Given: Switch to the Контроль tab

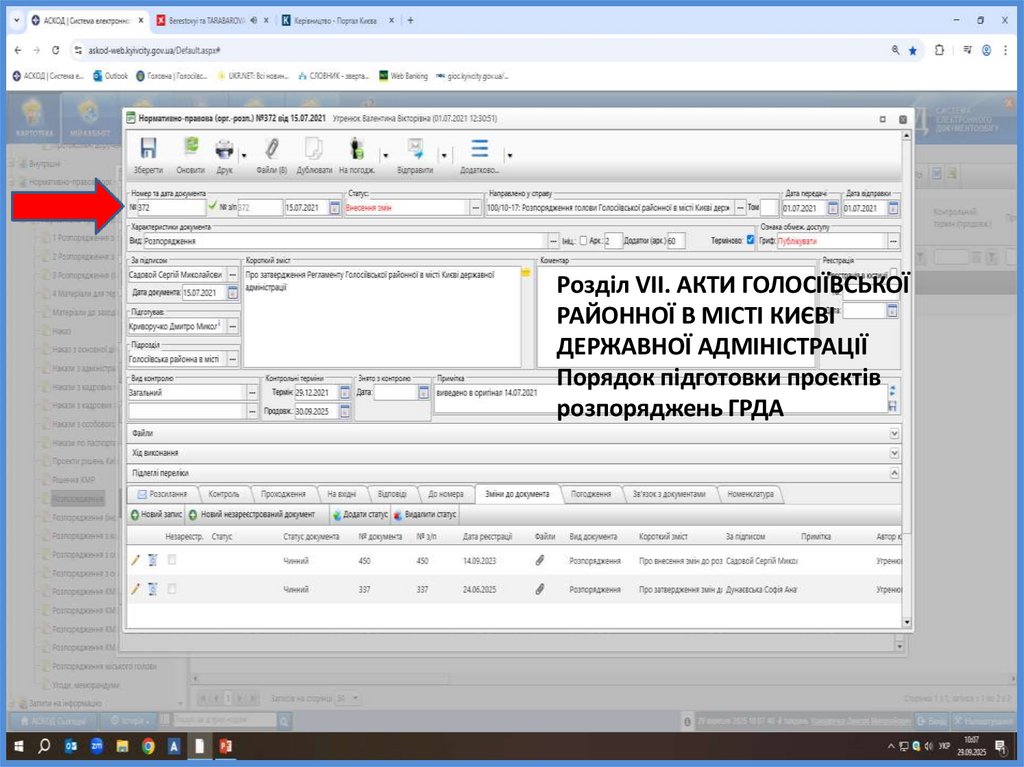Looking at the screenshot, I should (x=225, y=494).
